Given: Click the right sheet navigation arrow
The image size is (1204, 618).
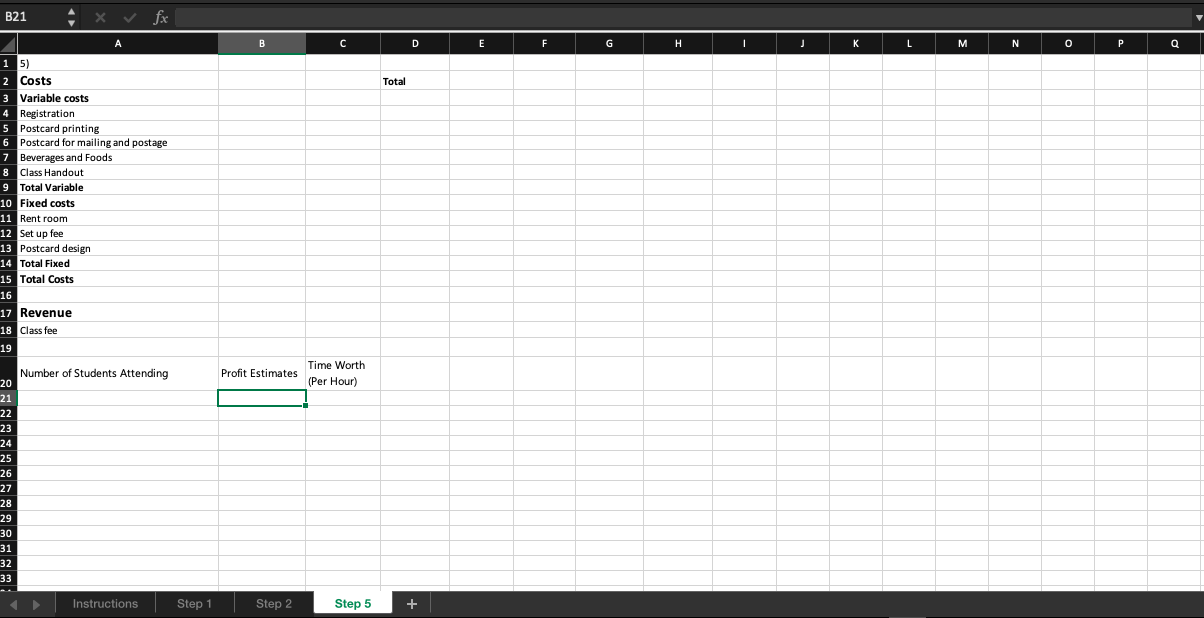Looking at the screenshot, I should 36,603.
